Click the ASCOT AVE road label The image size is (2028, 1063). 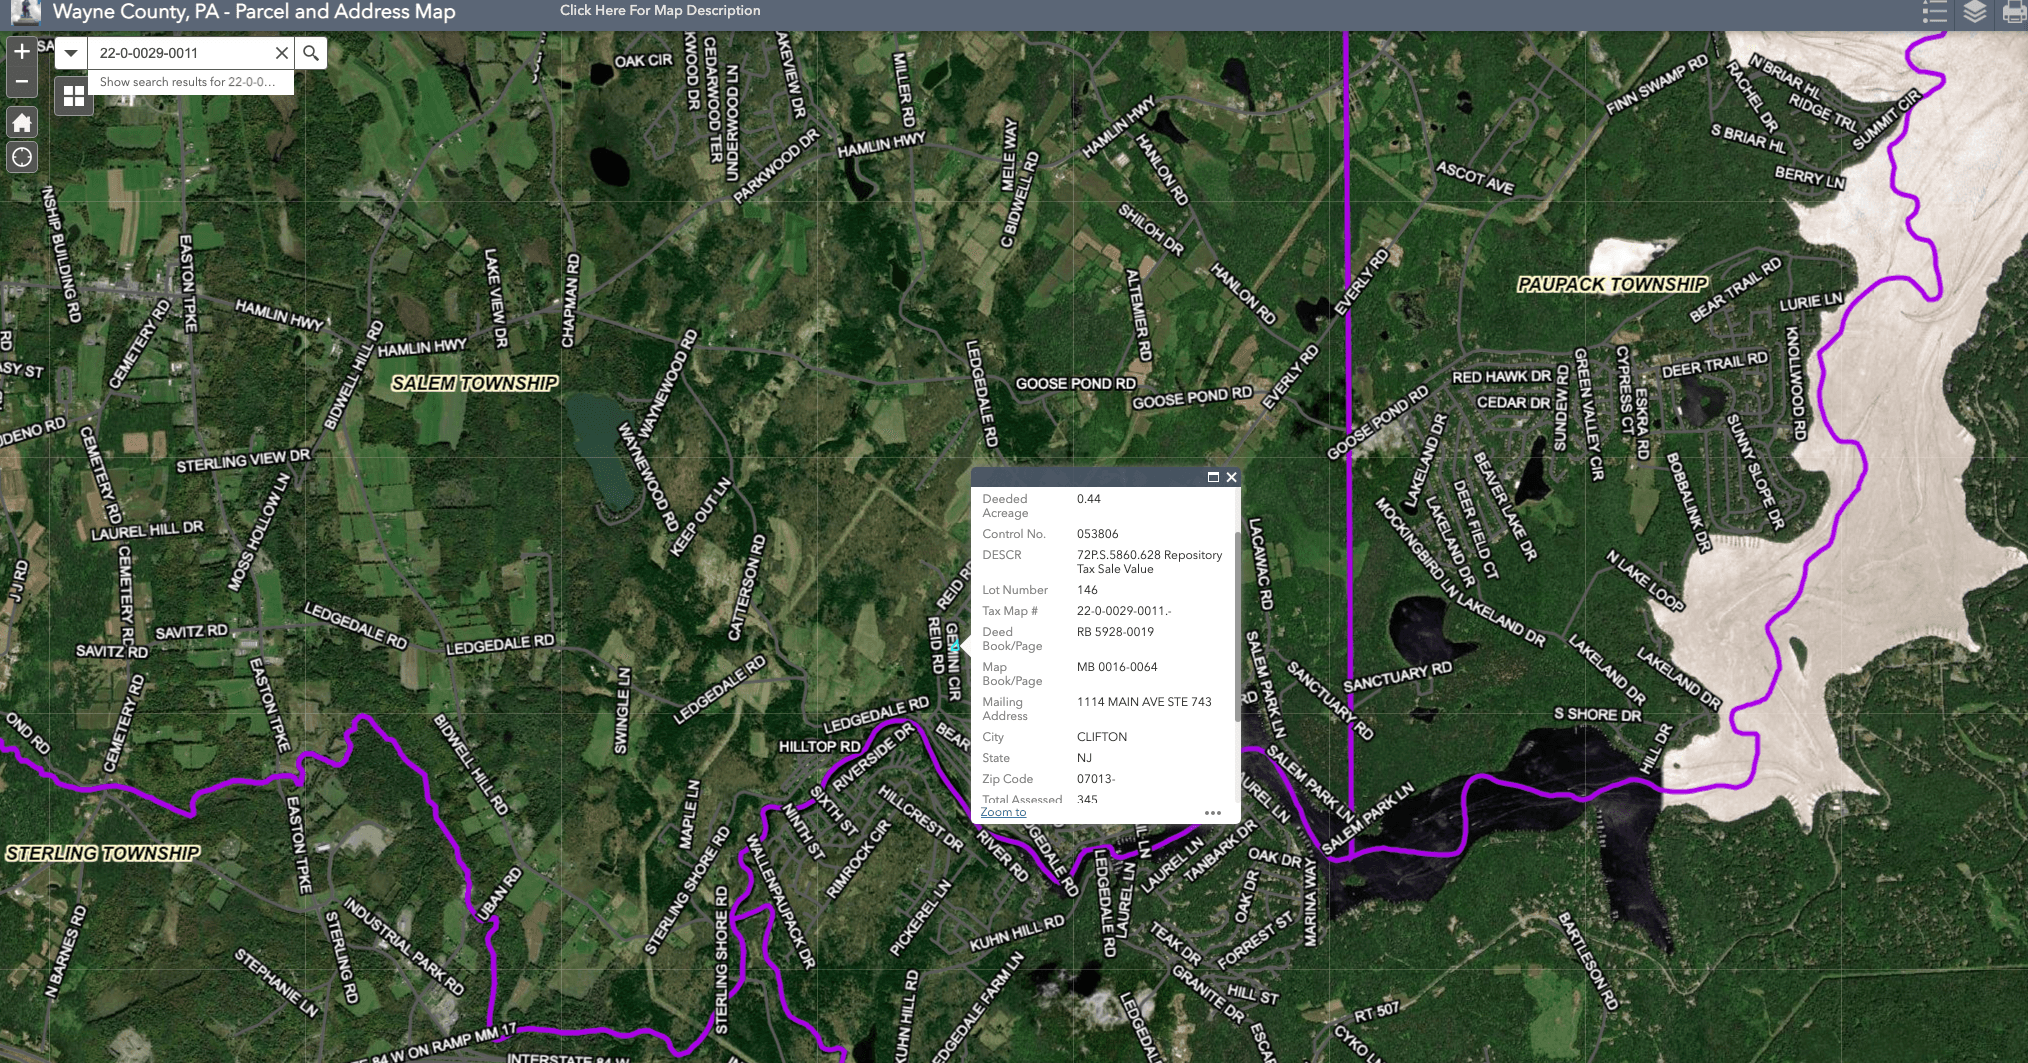point(1475,177)
